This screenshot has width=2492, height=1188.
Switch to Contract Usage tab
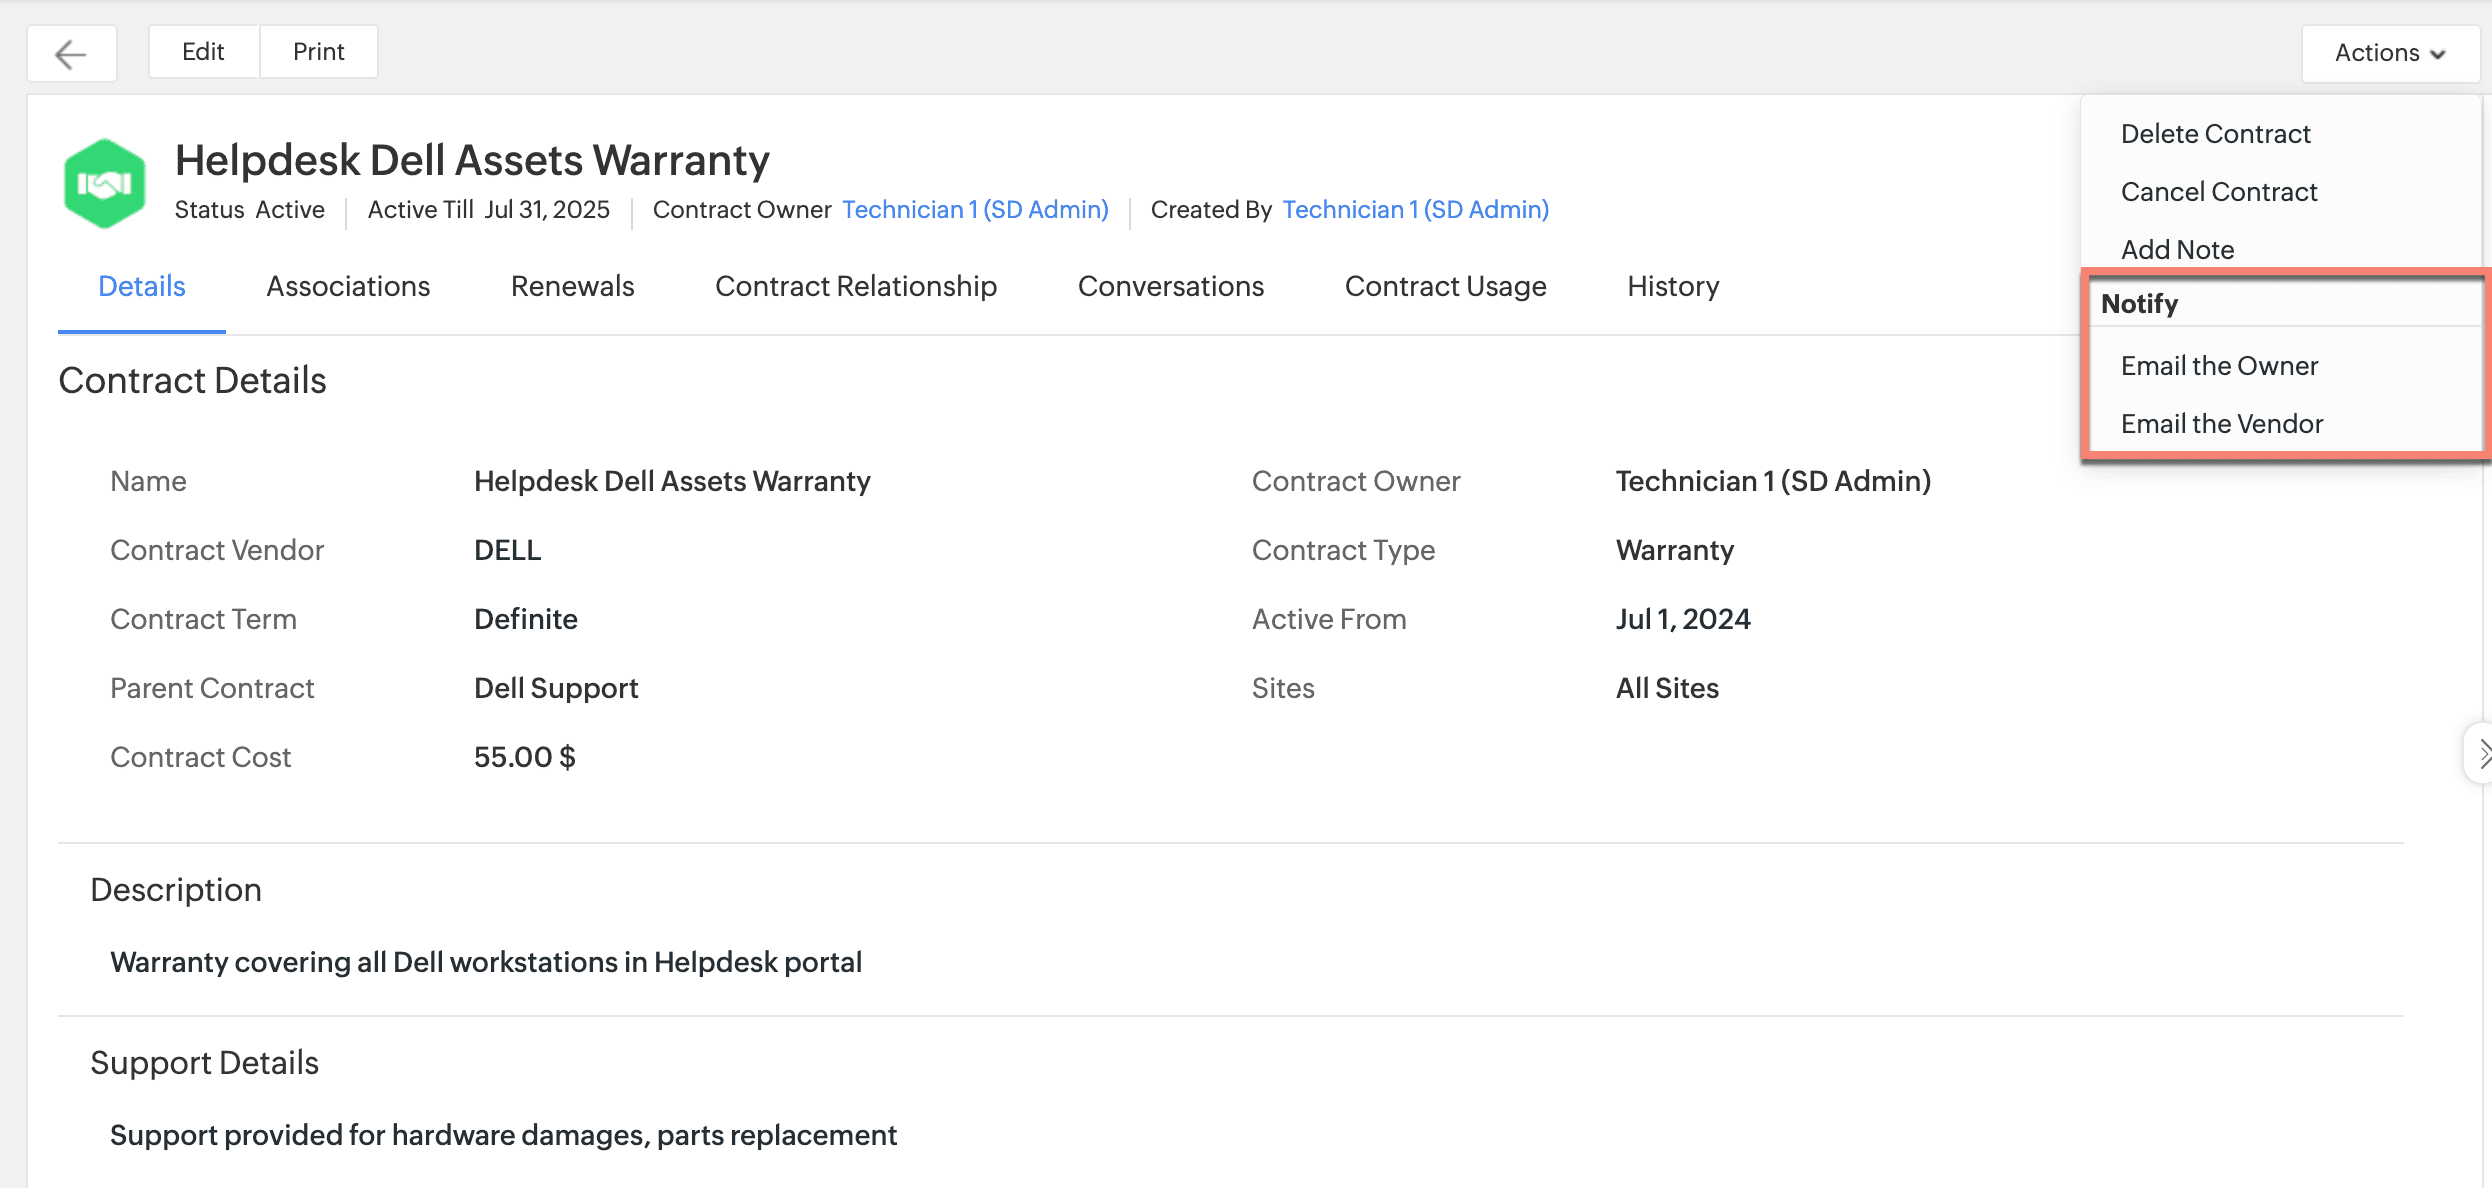(1445, 287)
